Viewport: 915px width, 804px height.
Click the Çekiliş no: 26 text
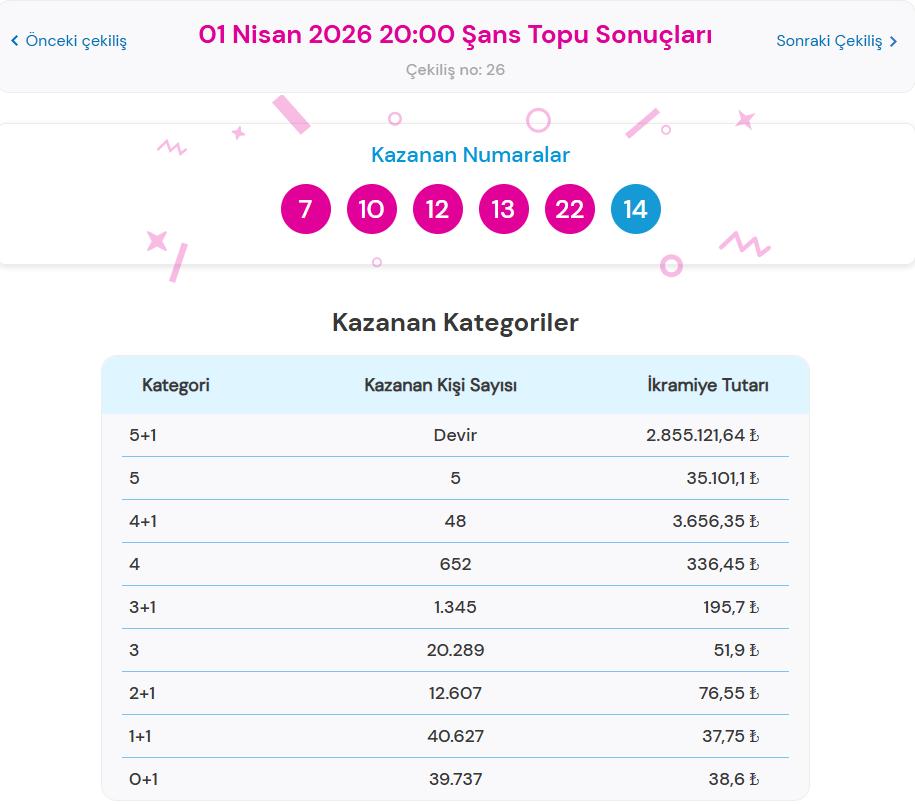[x=457, y=70]
